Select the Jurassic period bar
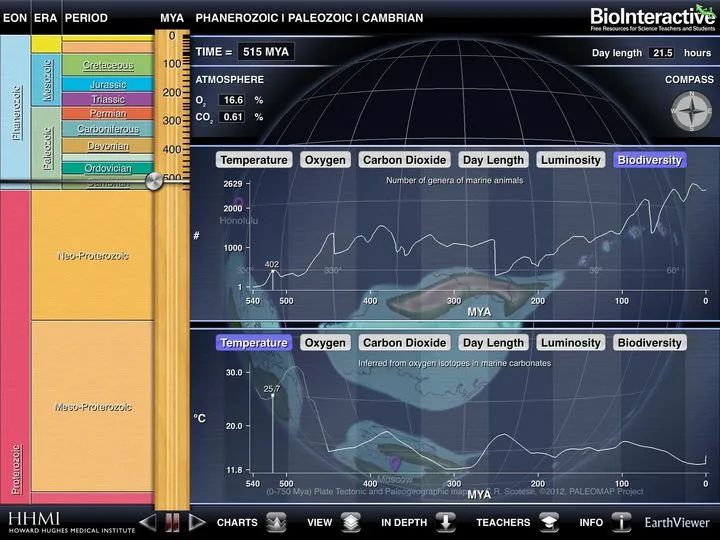Viewport: 720px width, 540px height. click(107, 84)
